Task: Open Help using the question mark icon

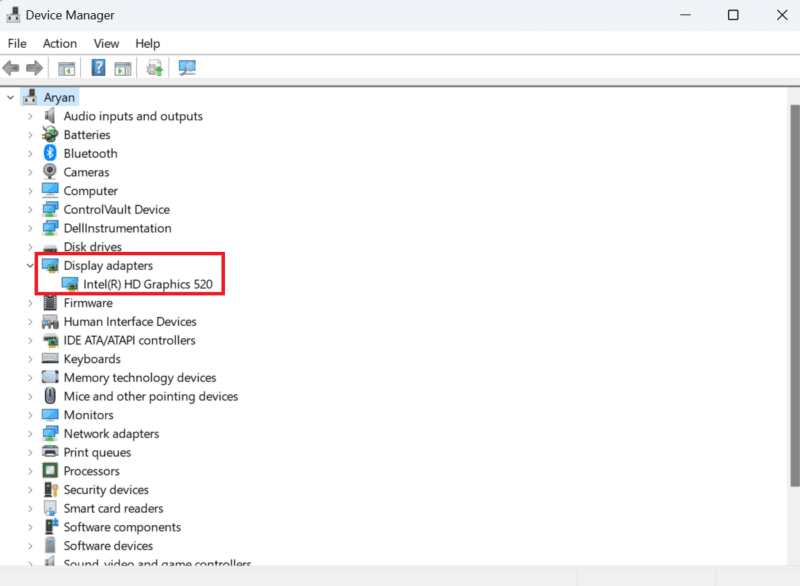Action: tap(97, 67)
